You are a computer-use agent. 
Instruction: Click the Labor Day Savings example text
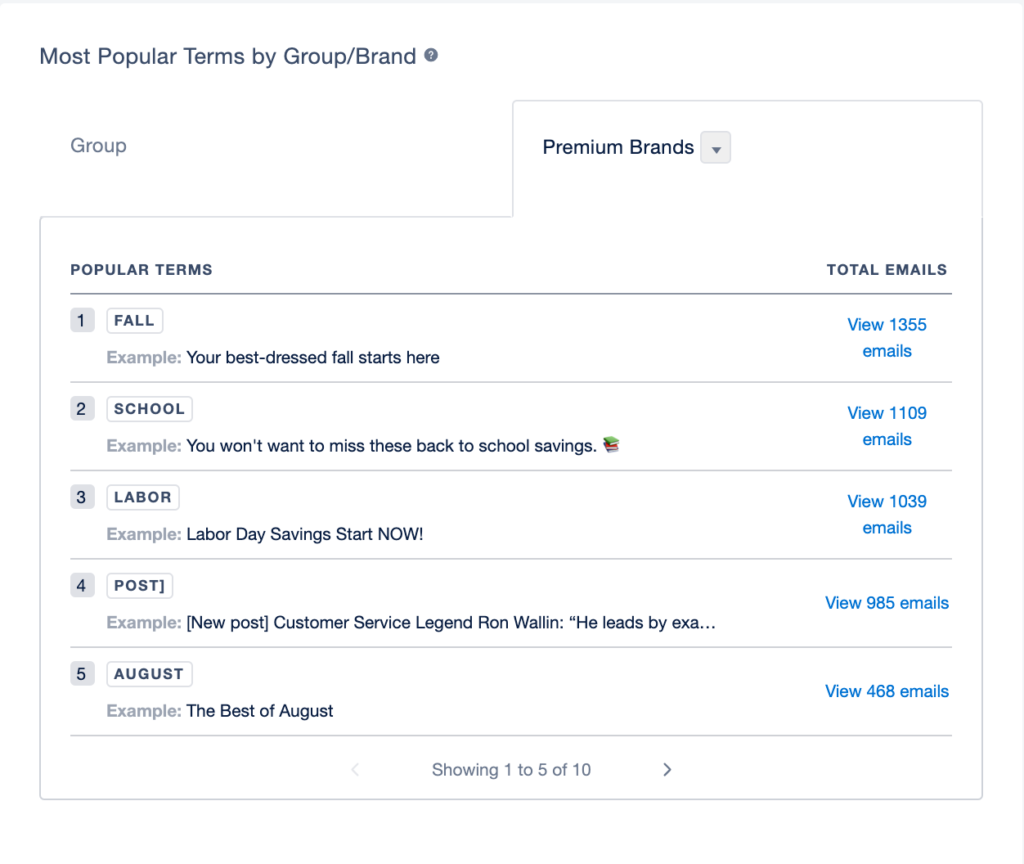point(304,534)
